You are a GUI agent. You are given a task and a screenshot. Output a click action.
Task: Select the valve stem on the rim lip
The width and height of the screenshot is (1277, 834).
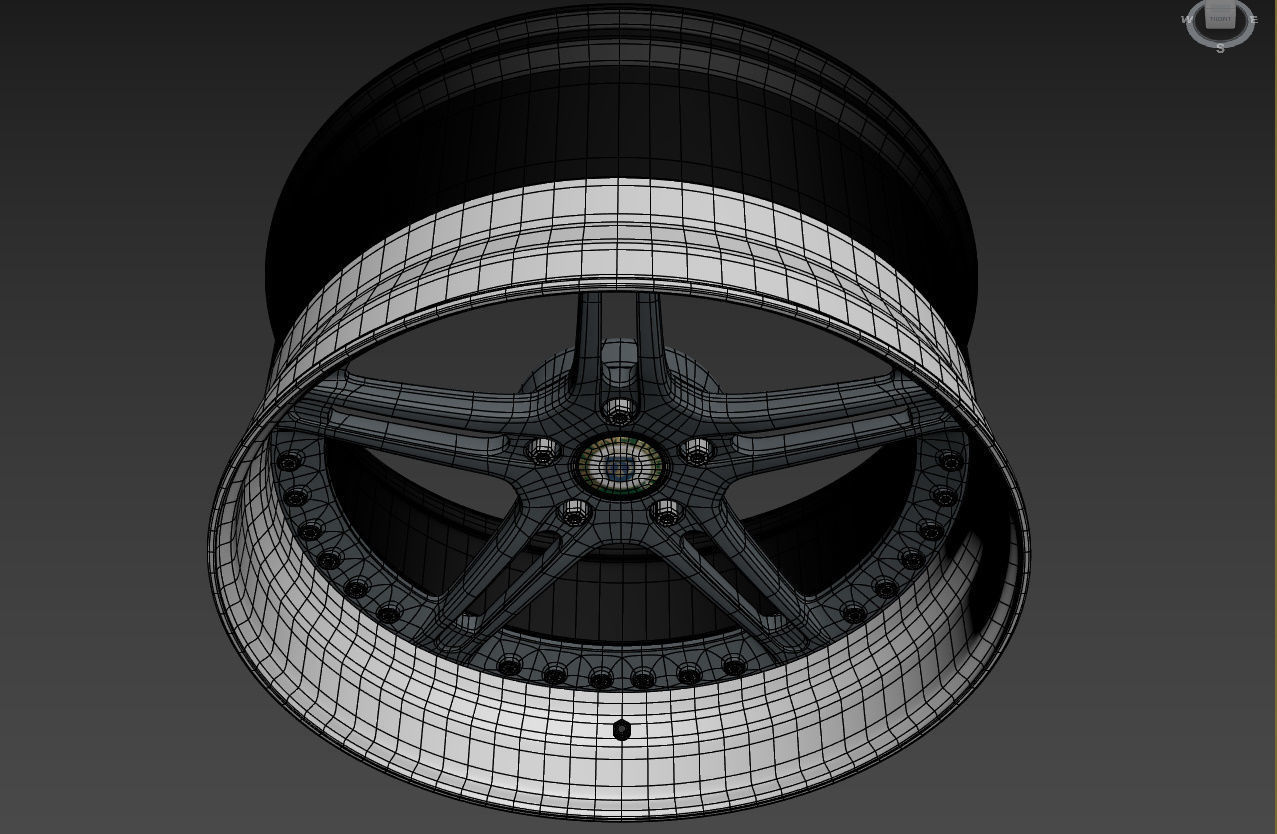click(621, 730)
